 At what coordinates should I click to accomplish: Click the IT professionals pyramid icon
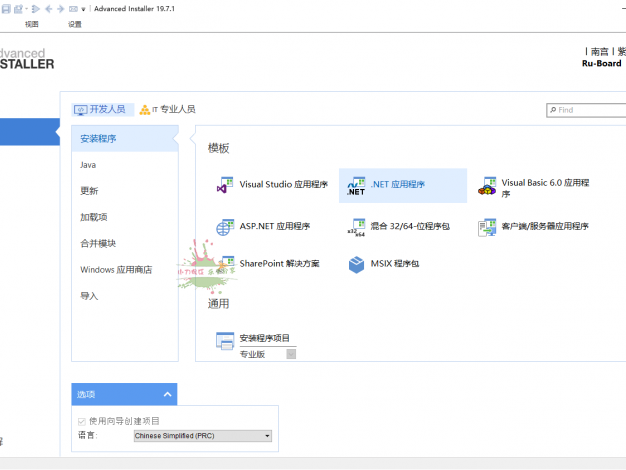coord(145,110)
